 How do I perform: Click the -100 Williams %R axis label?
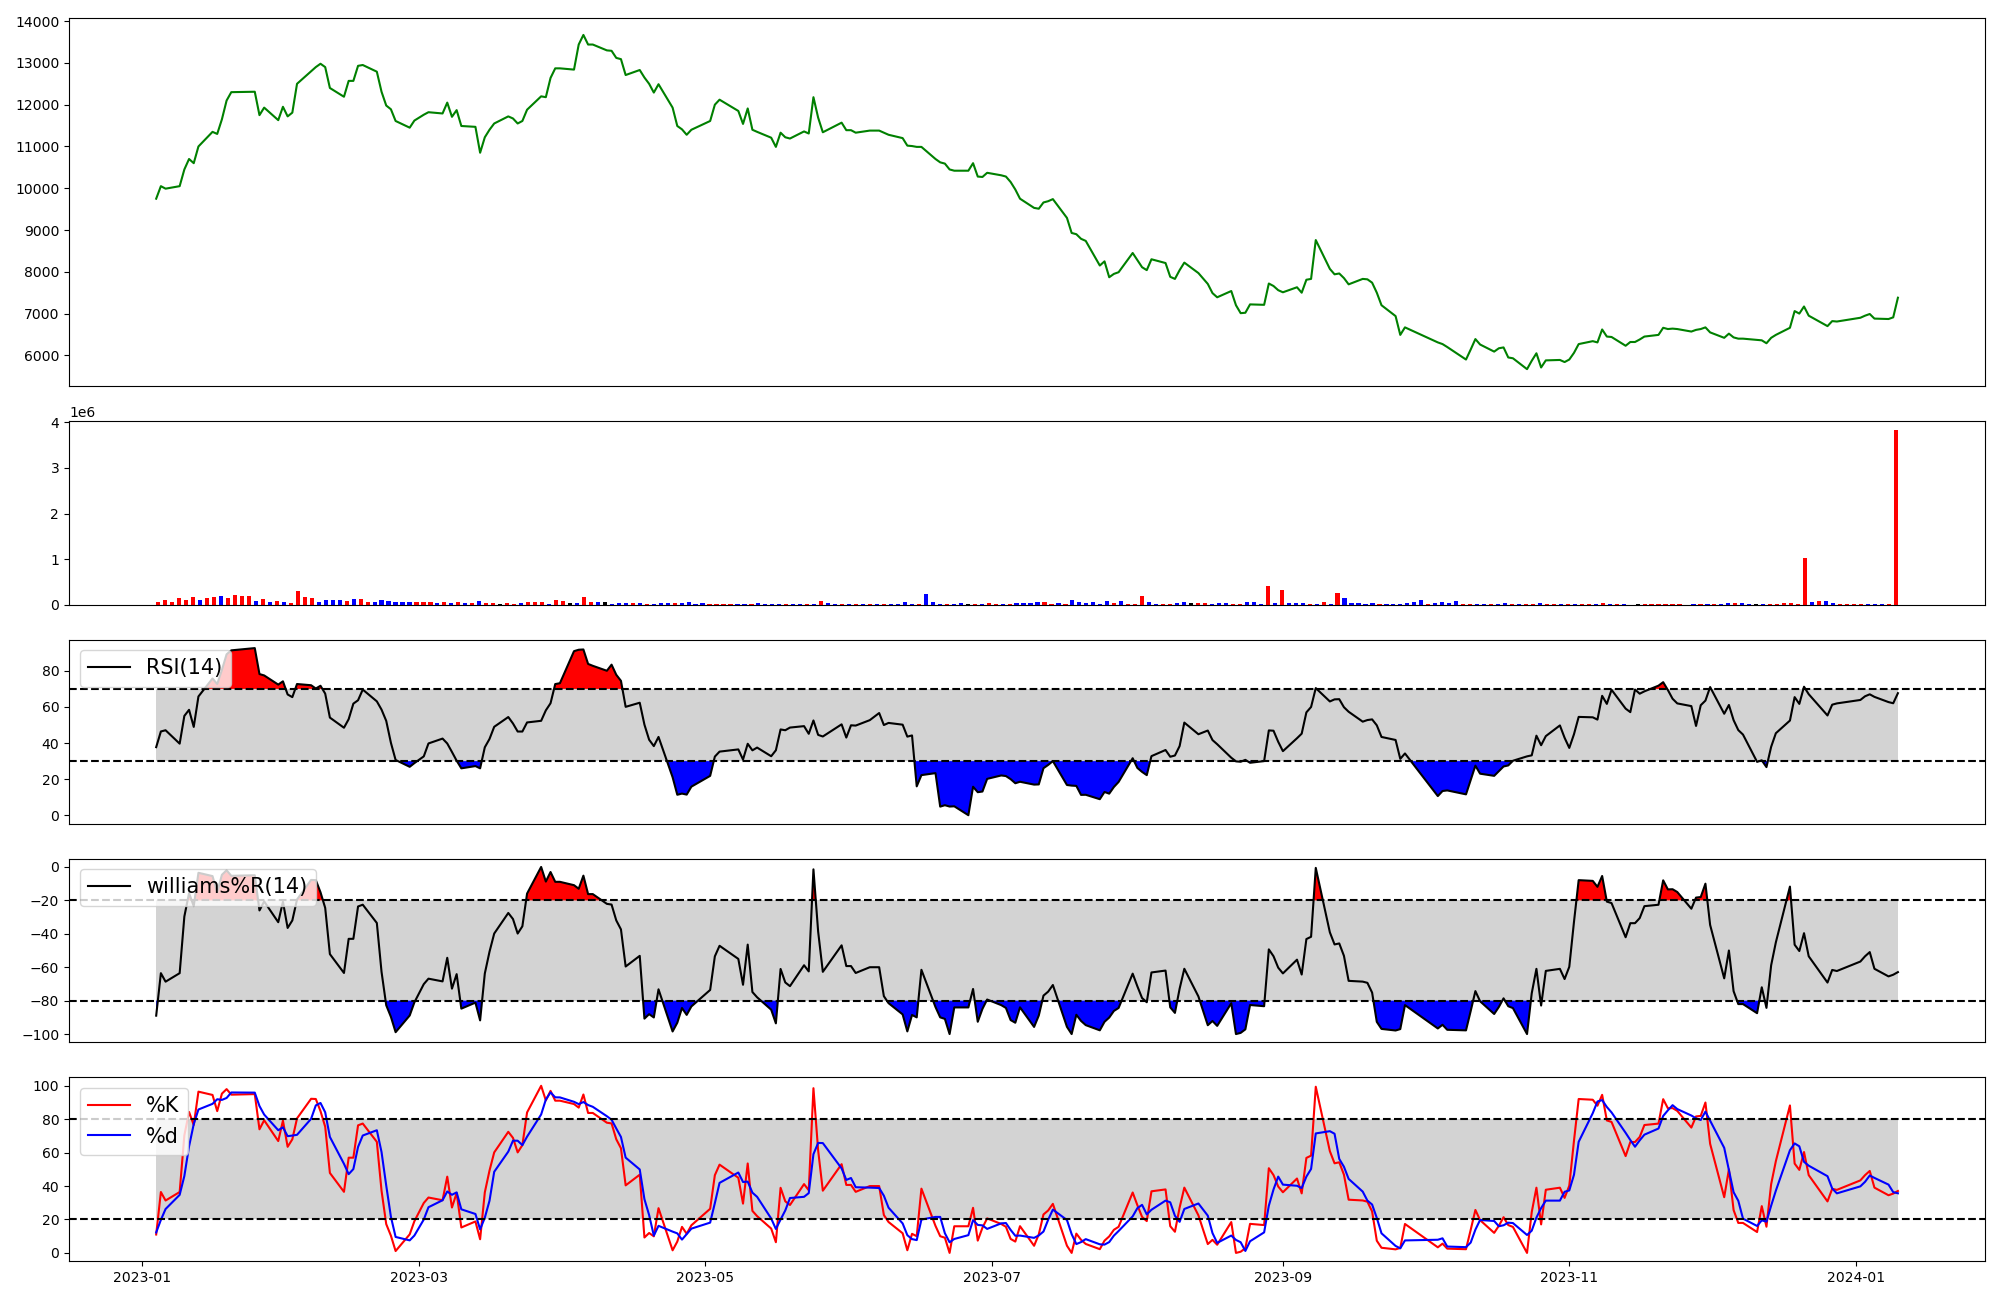click(x=39, y=1035)
